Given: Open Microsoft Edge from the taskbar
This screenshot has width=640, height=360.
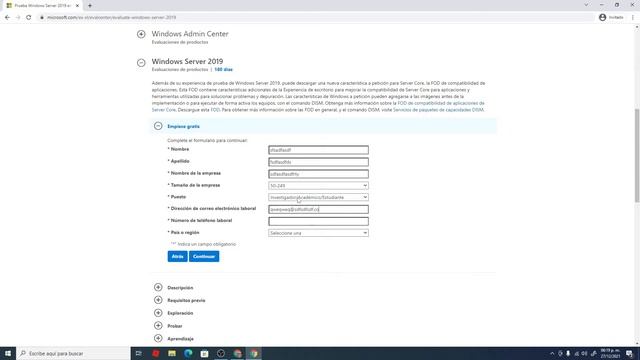Looking at the screenshot, I should (x=188, y=353).
